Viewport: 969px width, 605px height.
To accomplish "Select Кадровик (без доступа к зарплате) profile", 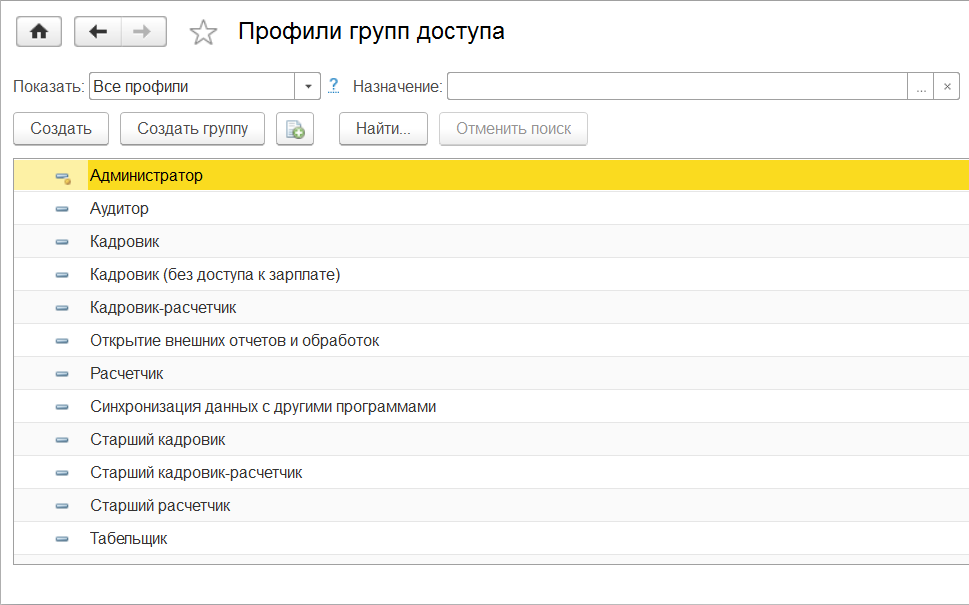I will coord(215,275).
